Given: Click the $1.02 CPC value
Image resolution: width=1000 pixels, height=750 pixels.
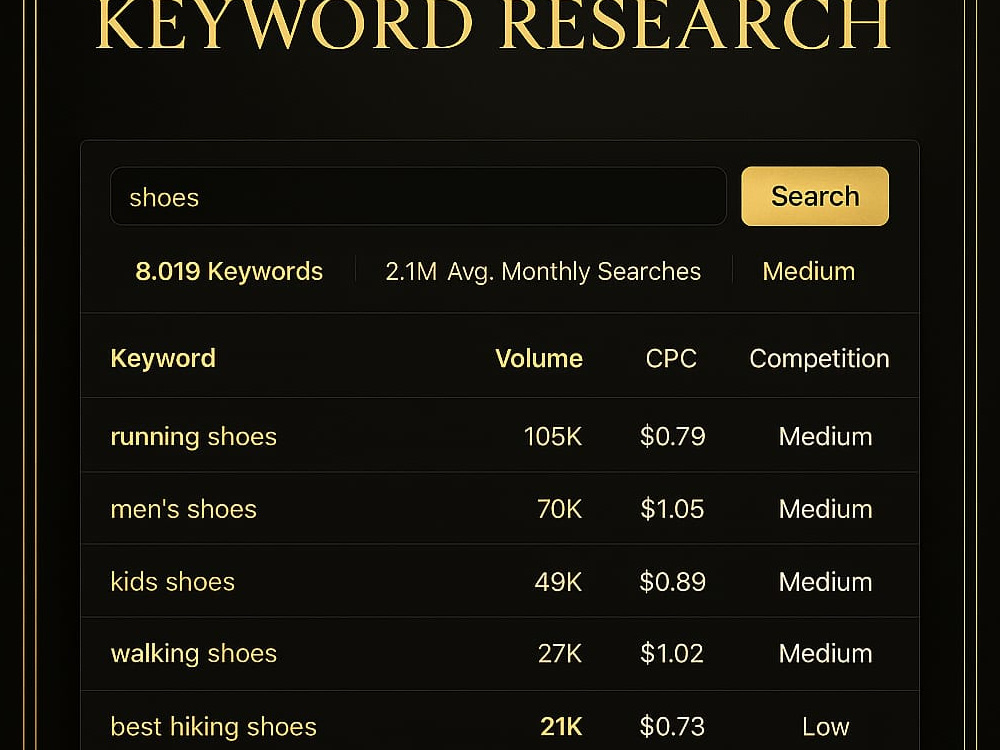Looking at the screenshot, I should [x=672, y=654].
